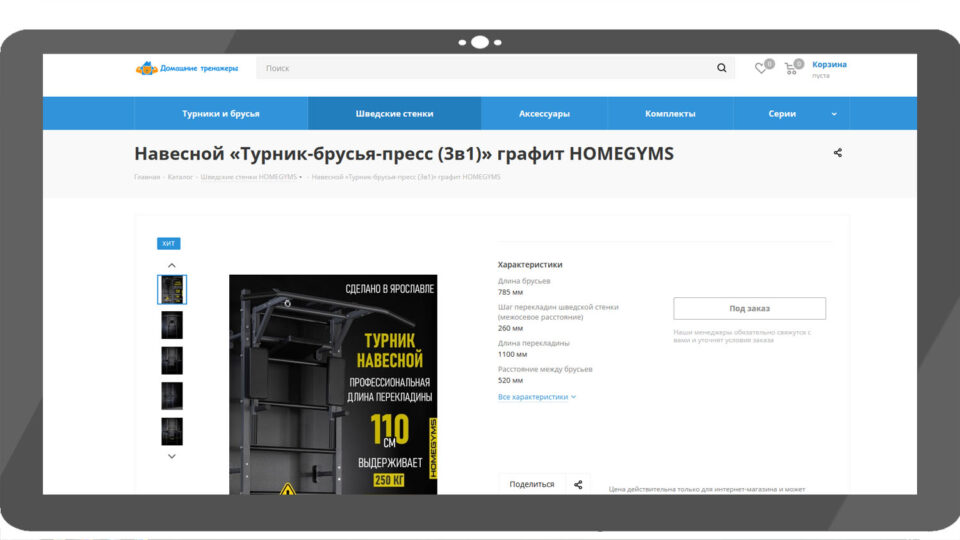Click the Поделиться button
This screenshot has width=960, height=540.
(531, 484)
